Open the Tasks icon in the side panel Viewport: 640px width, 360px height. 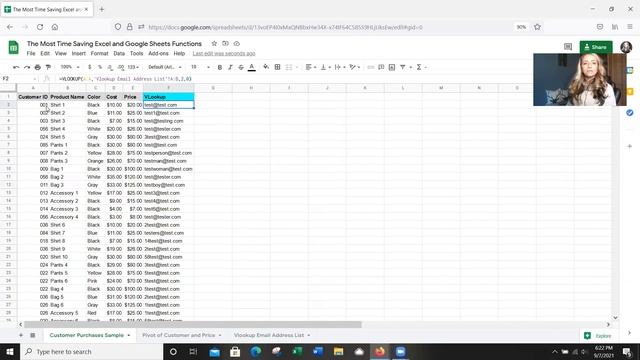tap(630, 113)
